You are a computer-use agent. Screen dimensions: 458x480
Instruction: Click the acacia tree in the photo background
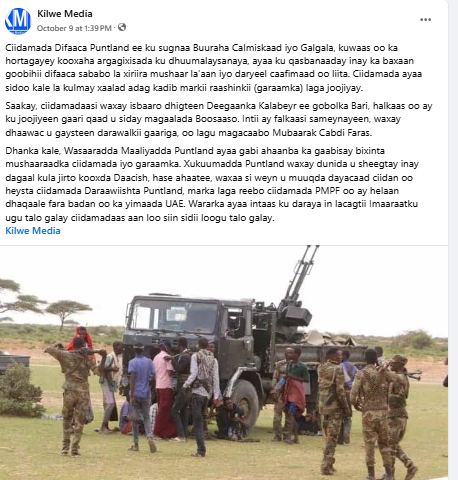click(x=68, y=312)
